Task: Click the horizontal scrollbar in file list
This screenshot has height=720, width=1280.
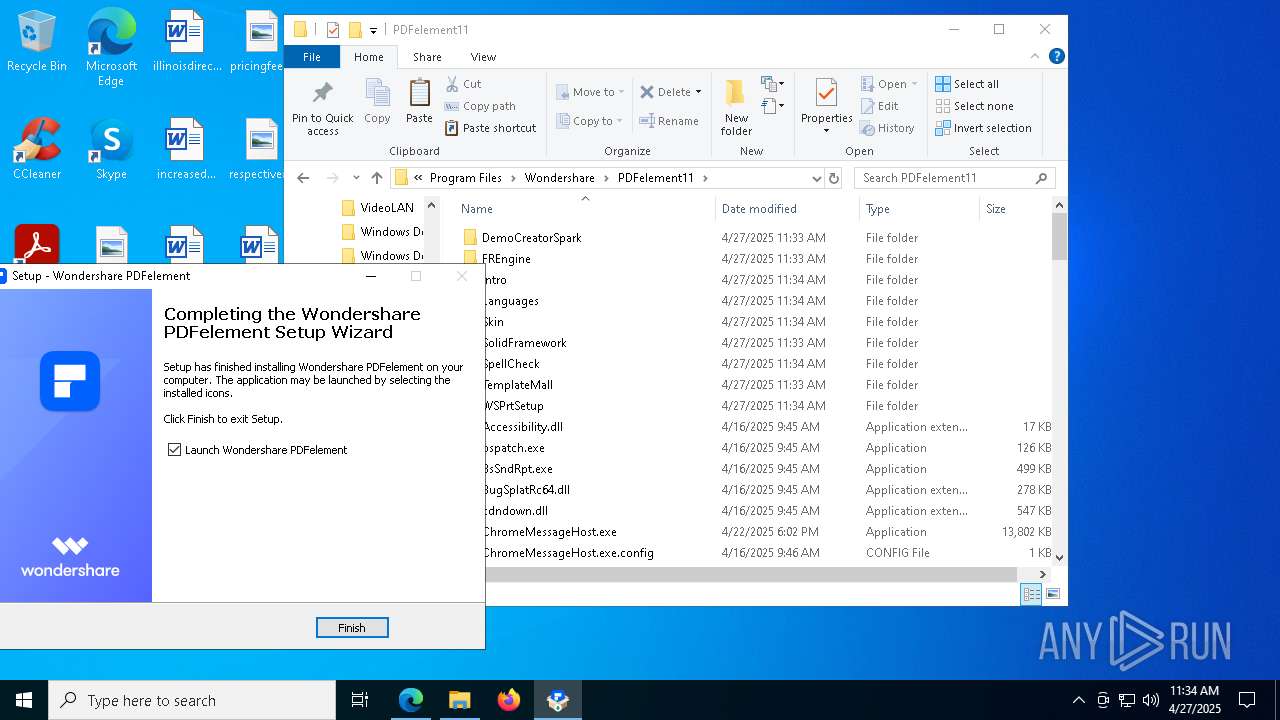Action: coord(750,574)
